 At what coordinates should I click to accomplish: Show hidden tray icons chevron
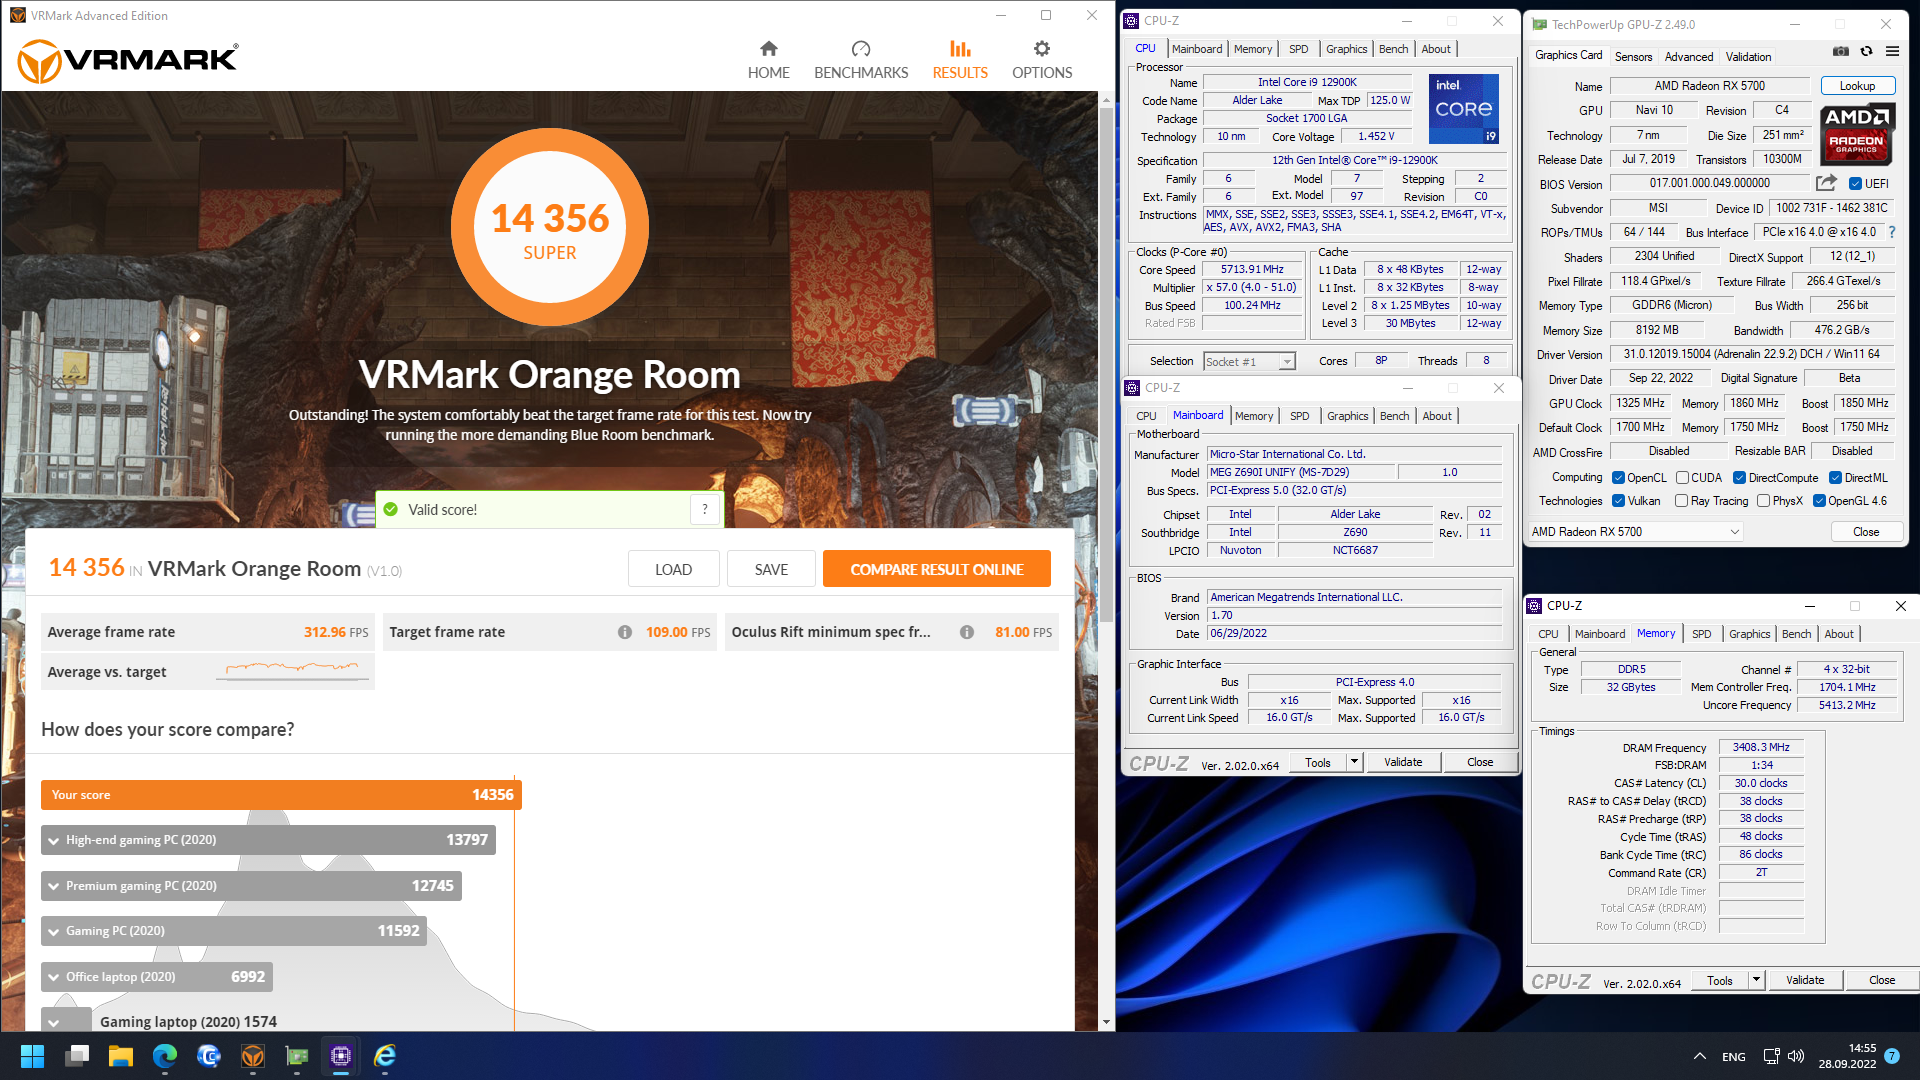point(1700,1056)
